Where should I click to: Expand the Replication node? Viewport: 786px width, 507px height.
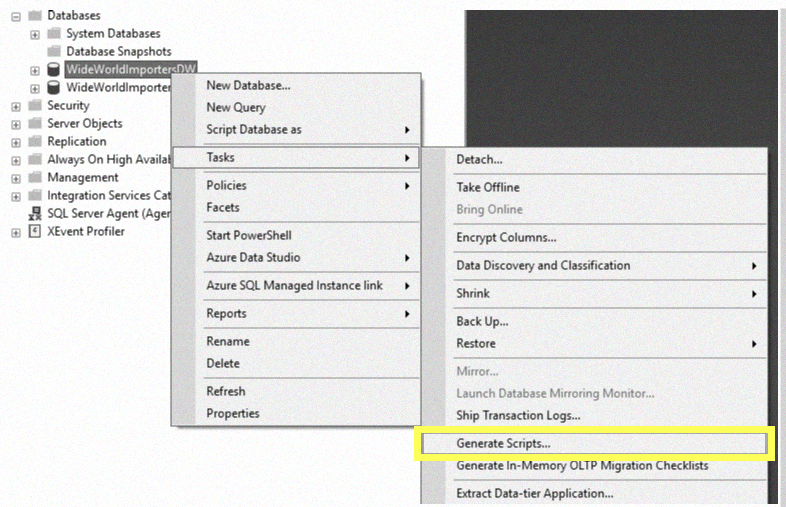[x=16, y=143]
